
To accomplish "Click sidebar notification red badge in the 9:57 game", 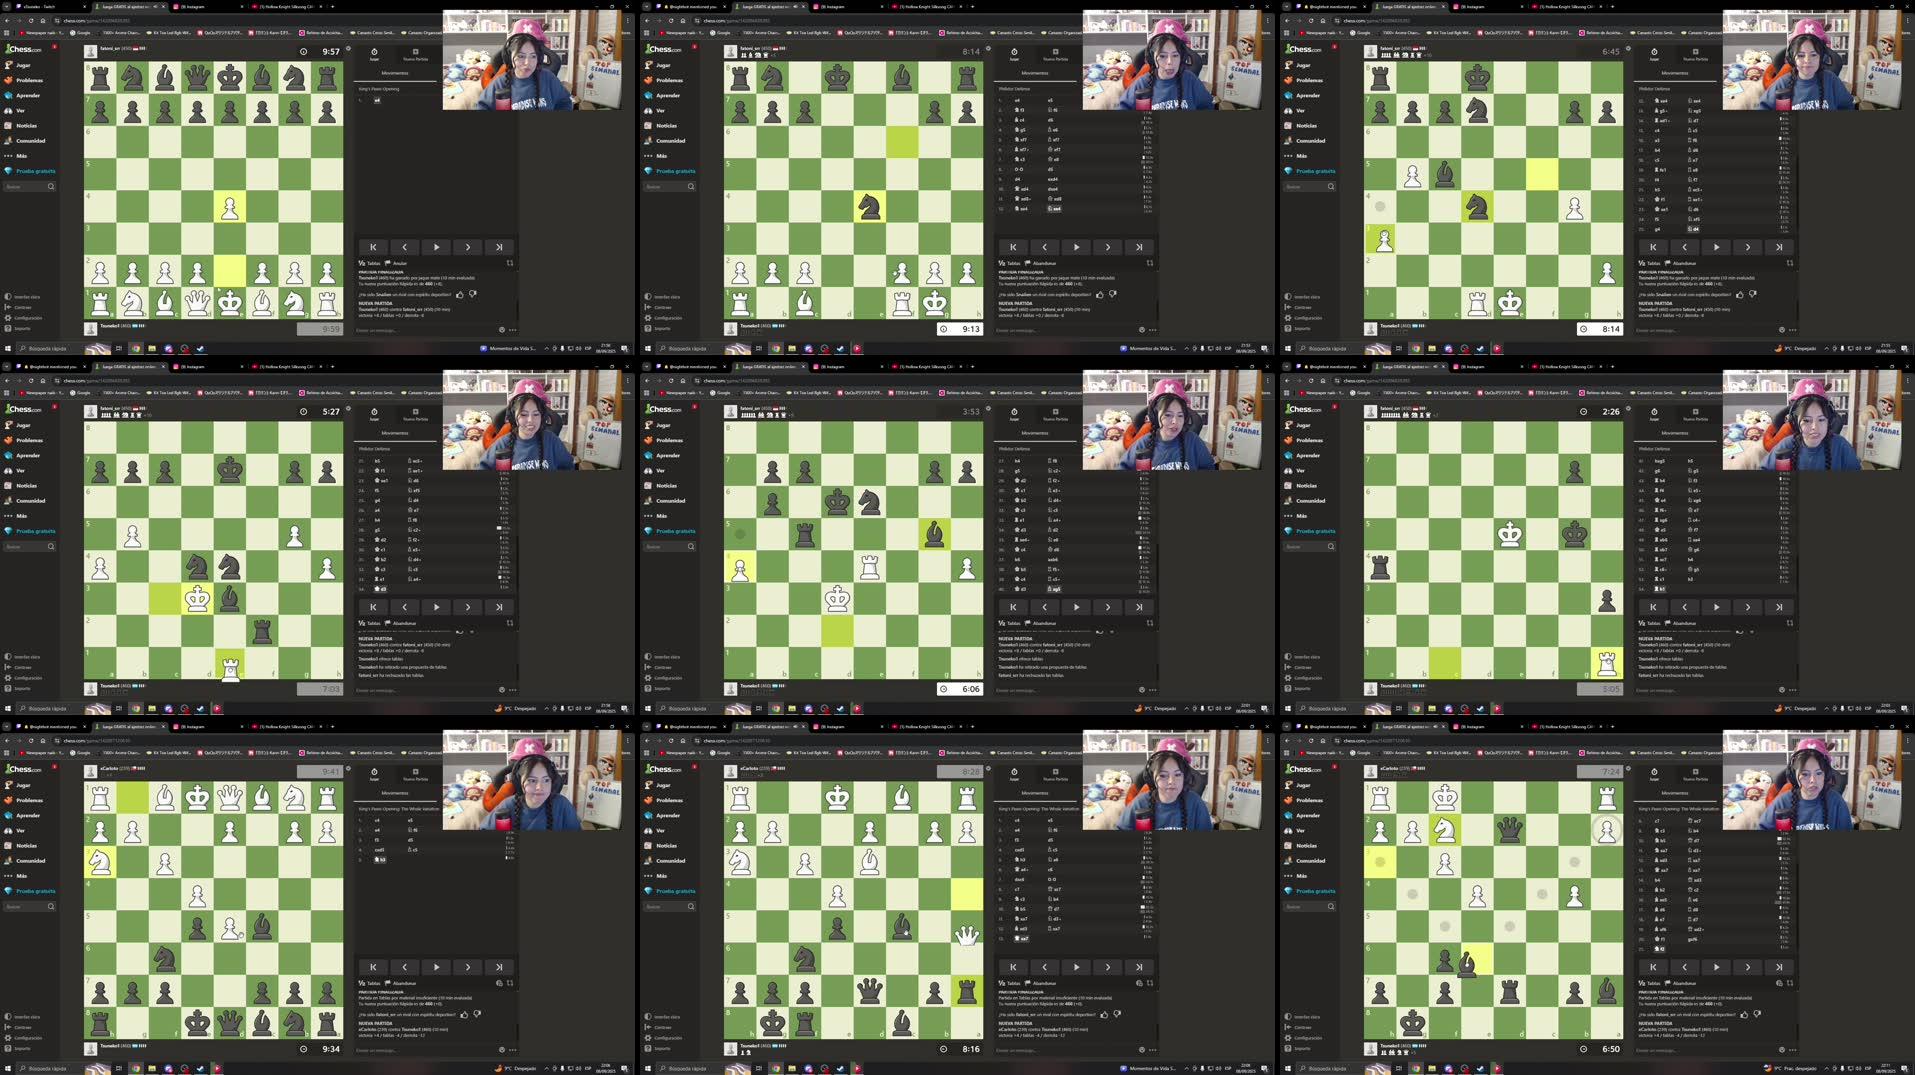I will tap(54, 47).
